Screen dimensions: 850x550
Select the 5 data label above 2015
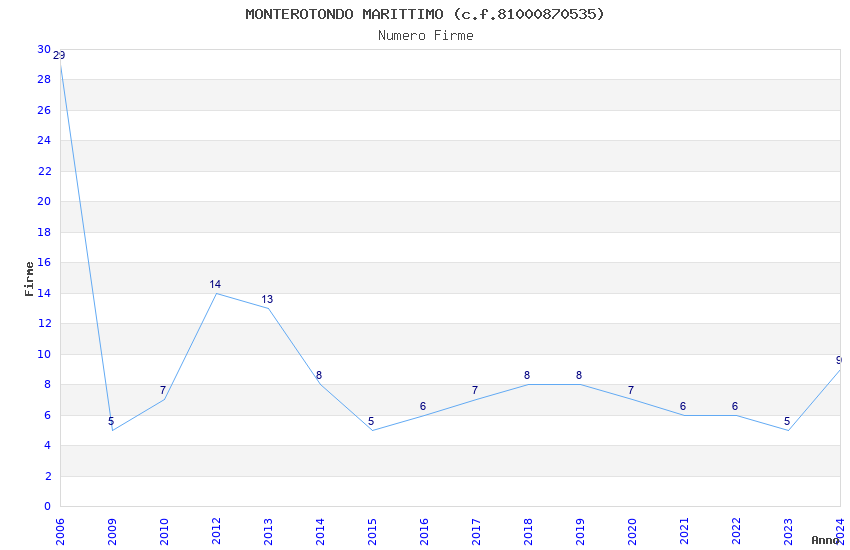[x=371, y=422]
